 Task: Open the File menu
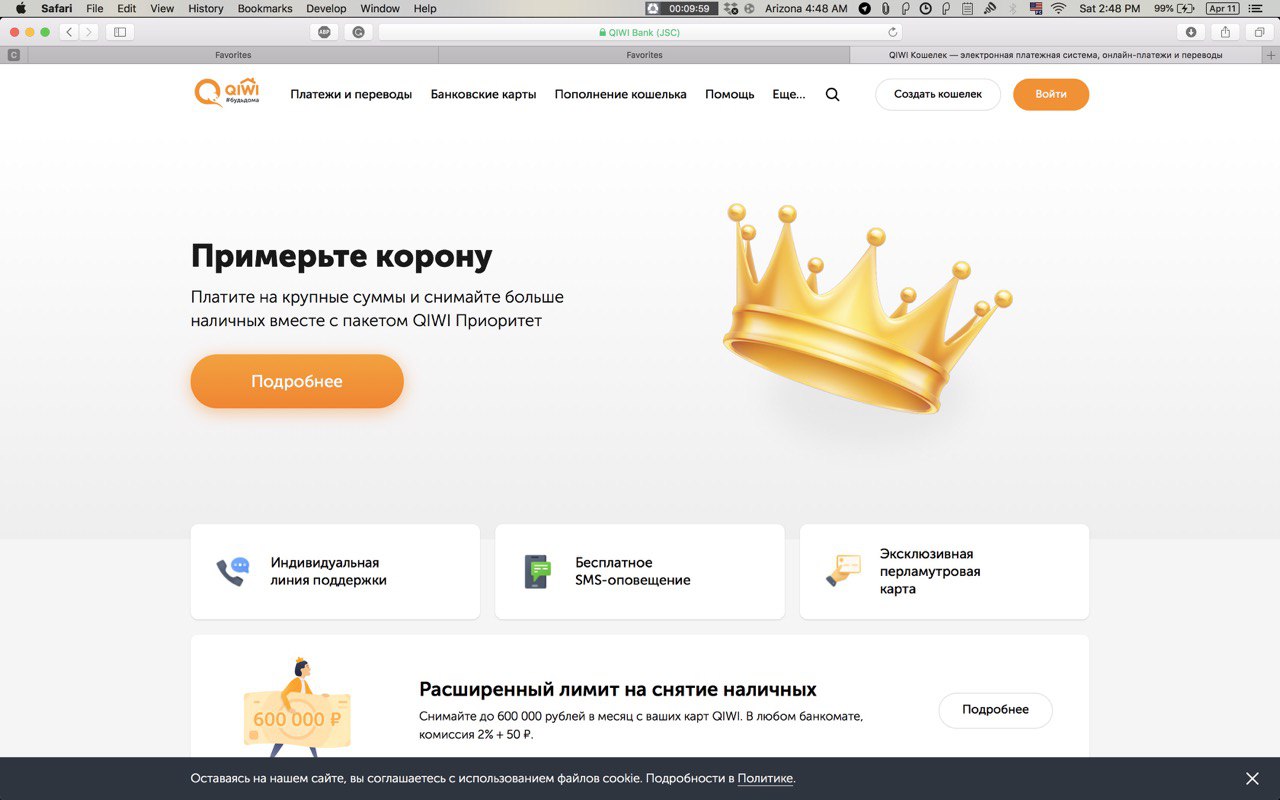pyautogui.click(x=94, y=8)
